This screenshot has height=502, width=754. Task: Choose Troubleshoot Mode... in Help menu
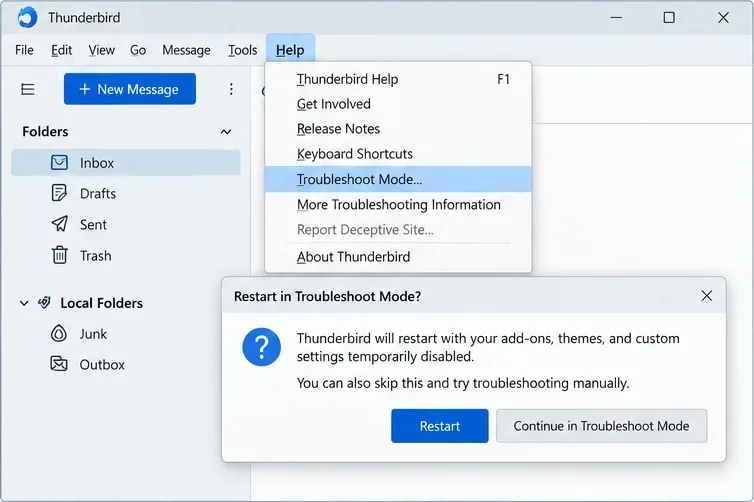398,179
